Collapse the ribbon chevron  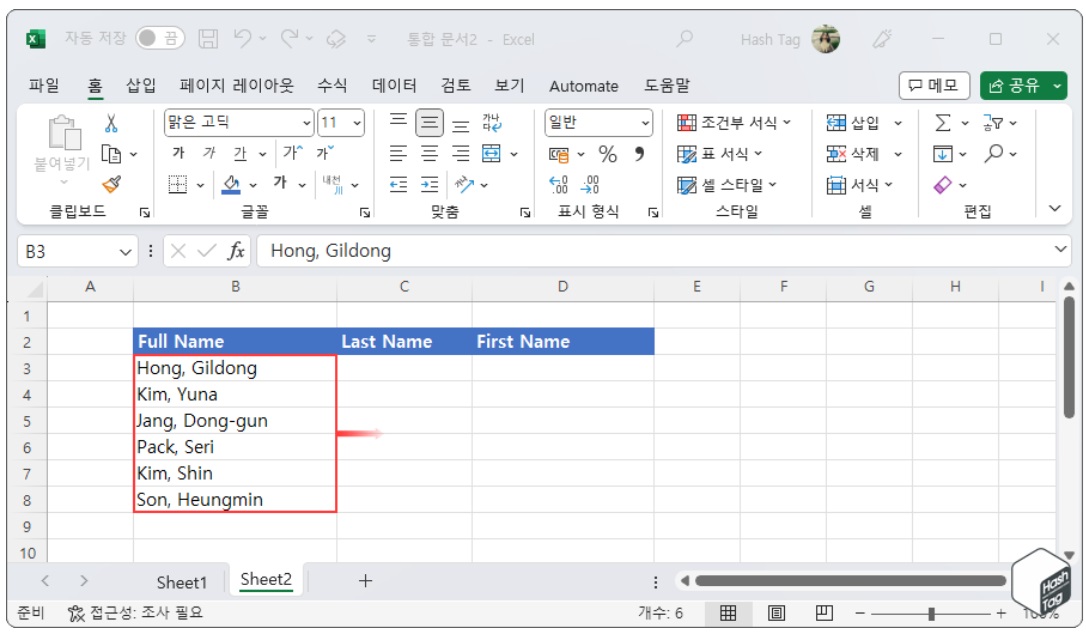[1054, 208]
